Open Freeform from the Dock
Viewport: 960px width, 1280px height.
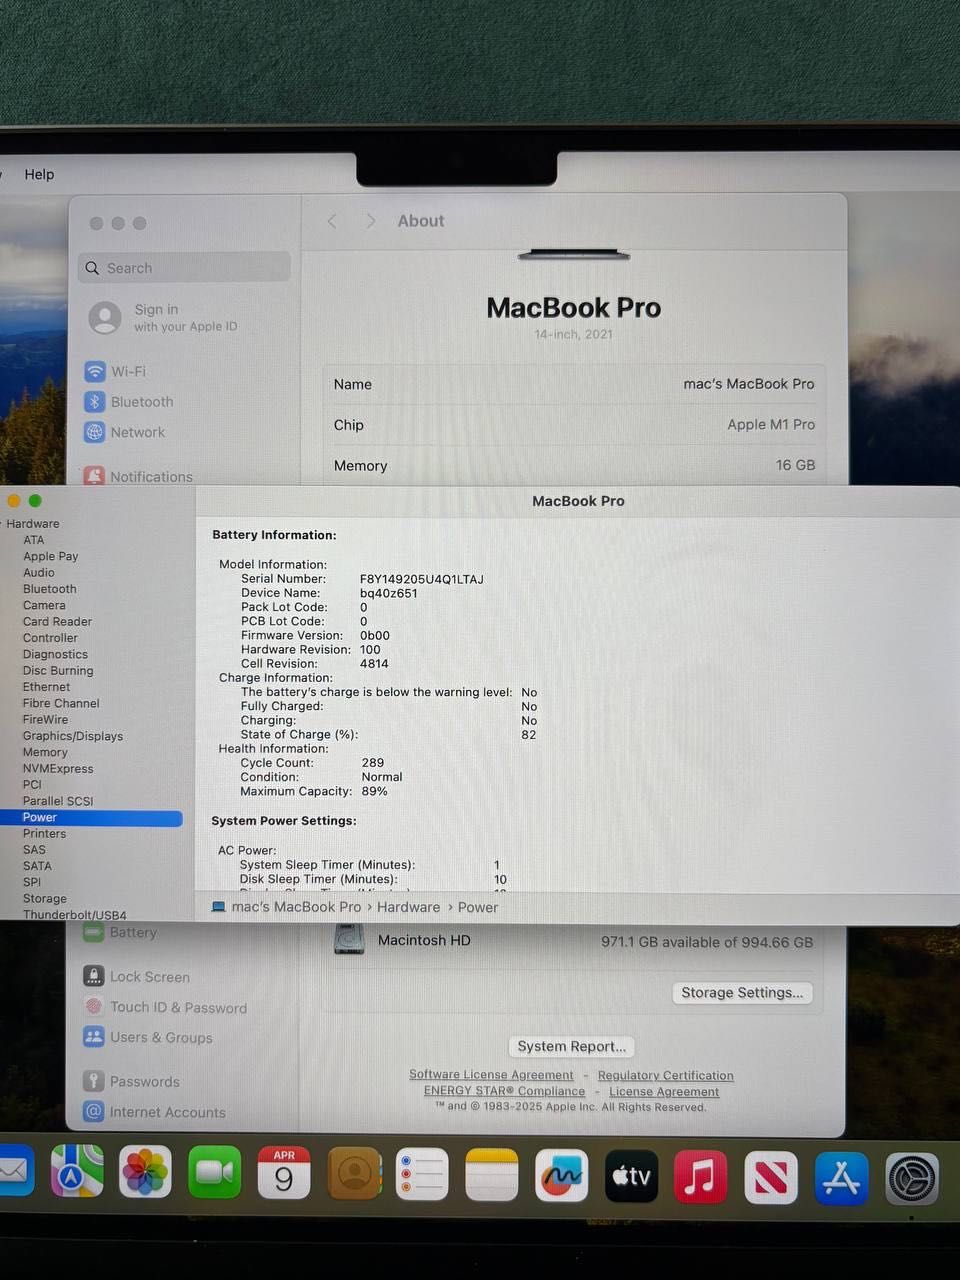(562, 1175)
